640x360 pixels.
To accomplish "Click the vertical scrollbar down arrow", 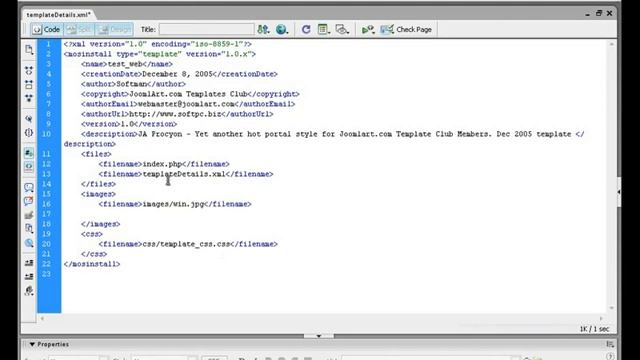I will tap(611, 308).
